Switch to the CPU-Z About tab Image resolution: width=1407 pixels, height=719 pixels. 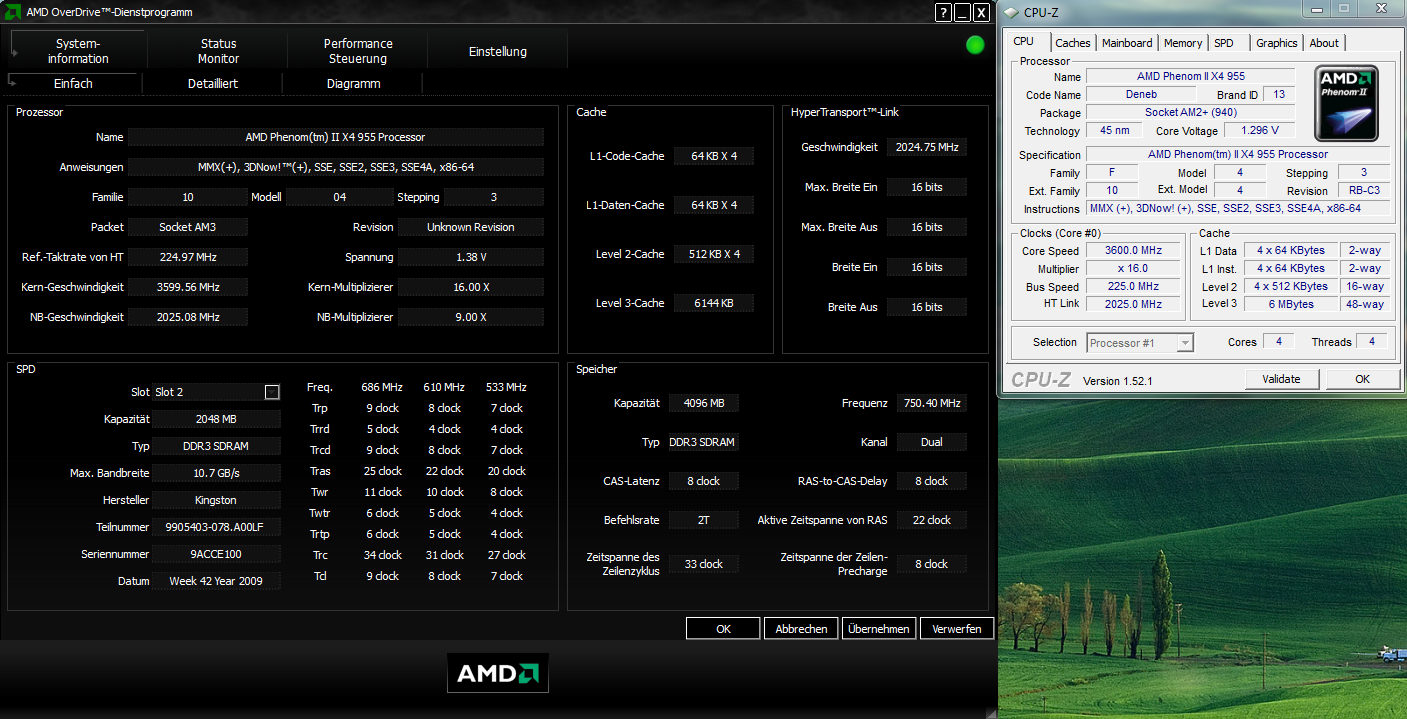pos(1324,43)
